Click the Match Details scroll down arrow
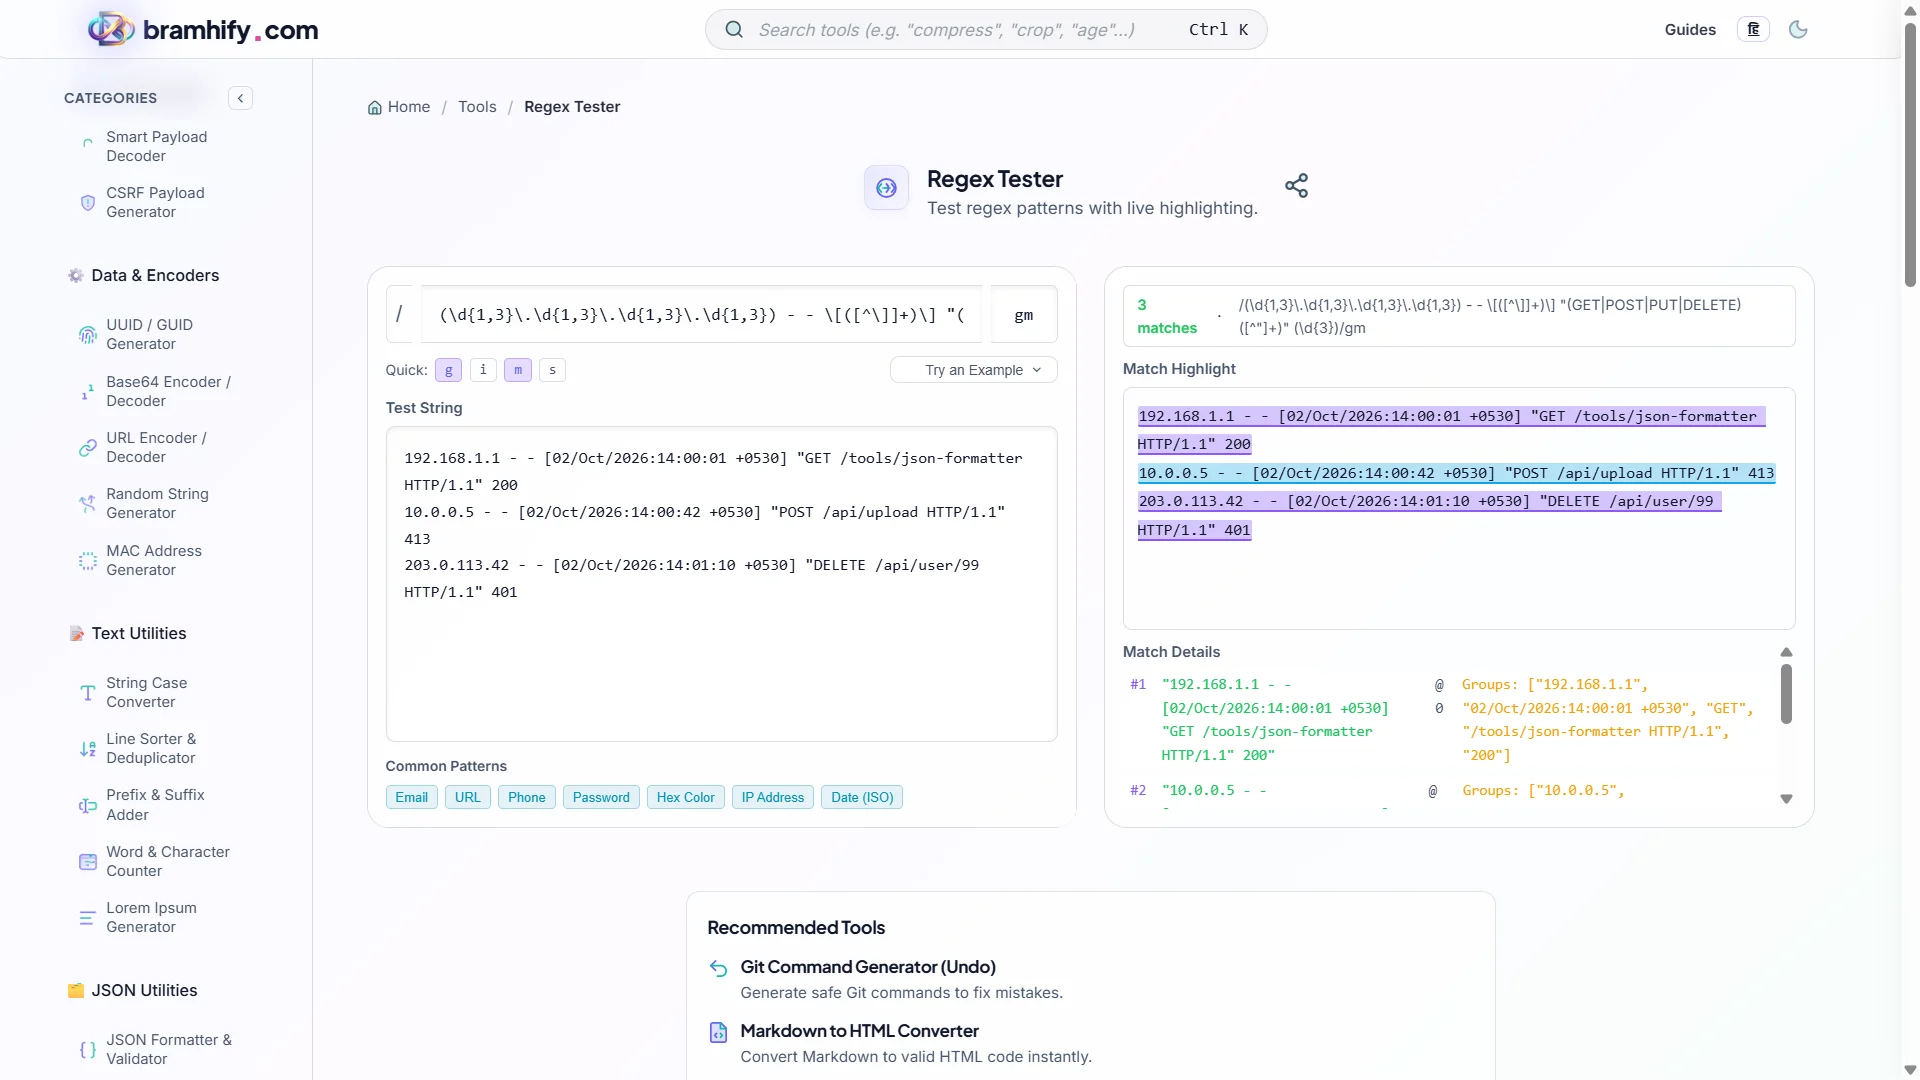 tap(1786, 799)
